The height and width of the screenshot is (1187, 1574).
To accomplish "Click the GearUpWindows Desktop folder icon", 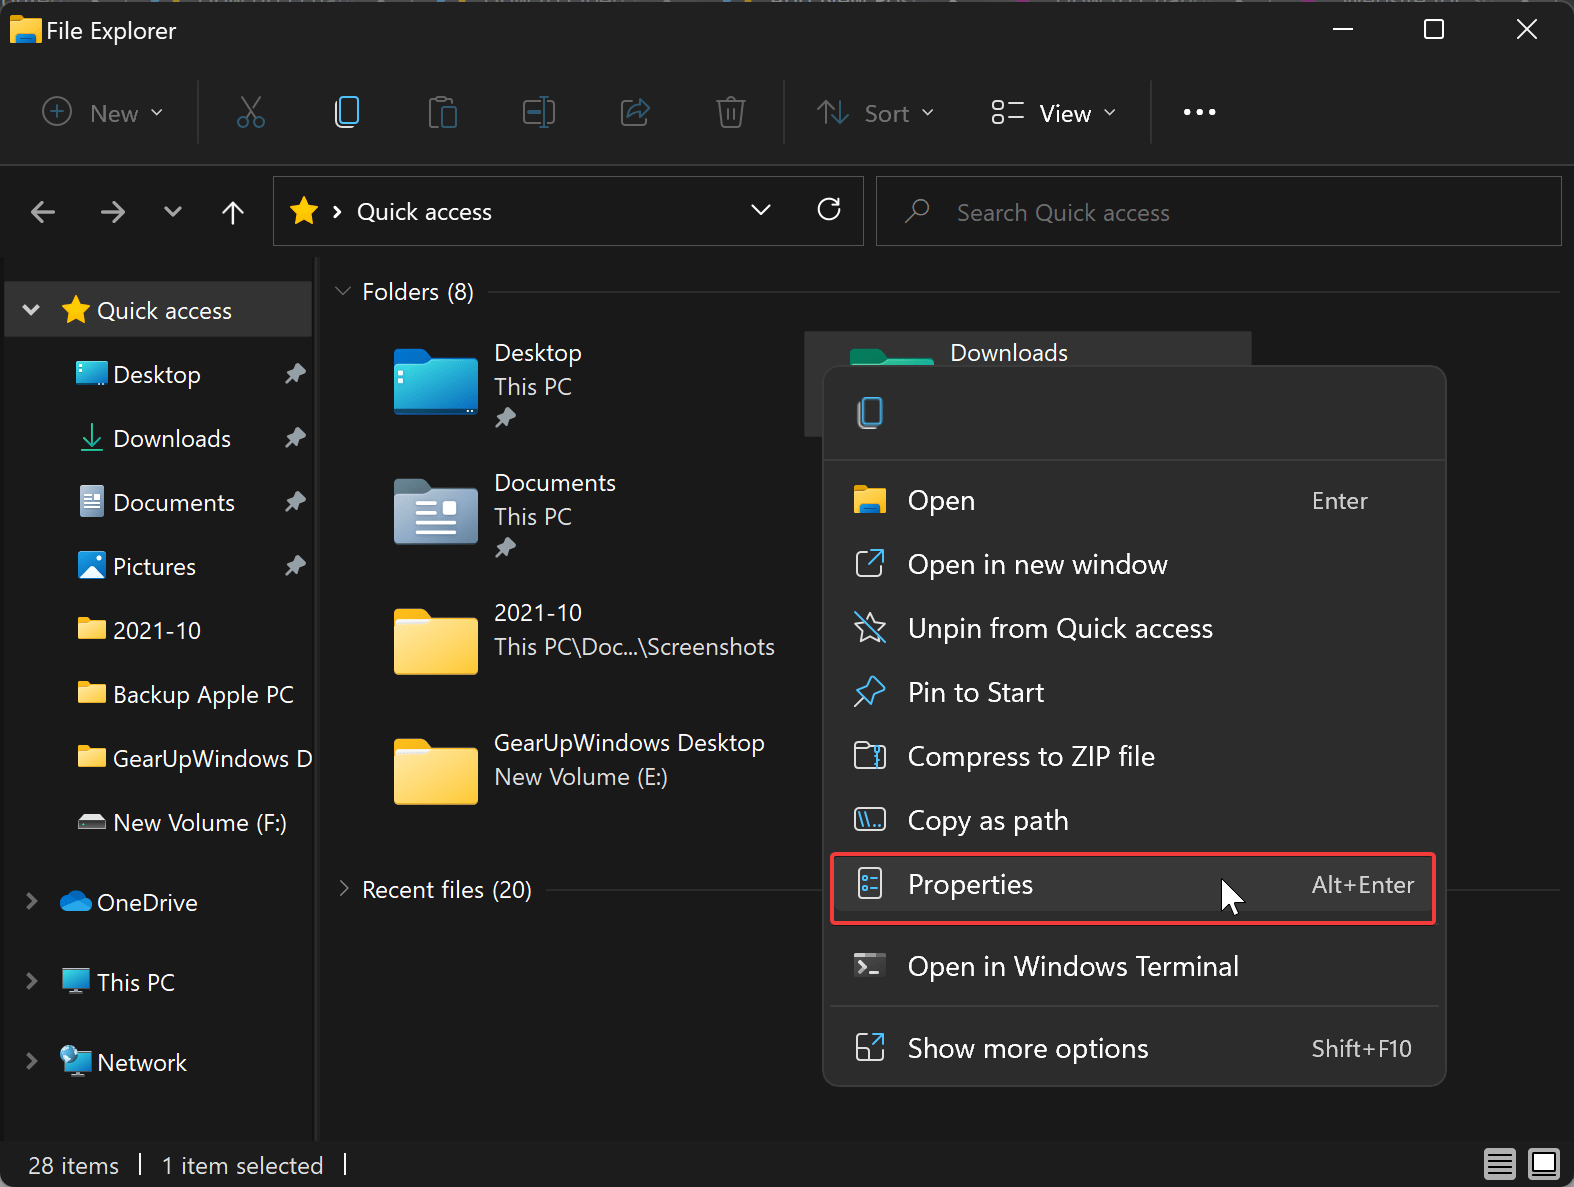I will [x=435, y=771].
